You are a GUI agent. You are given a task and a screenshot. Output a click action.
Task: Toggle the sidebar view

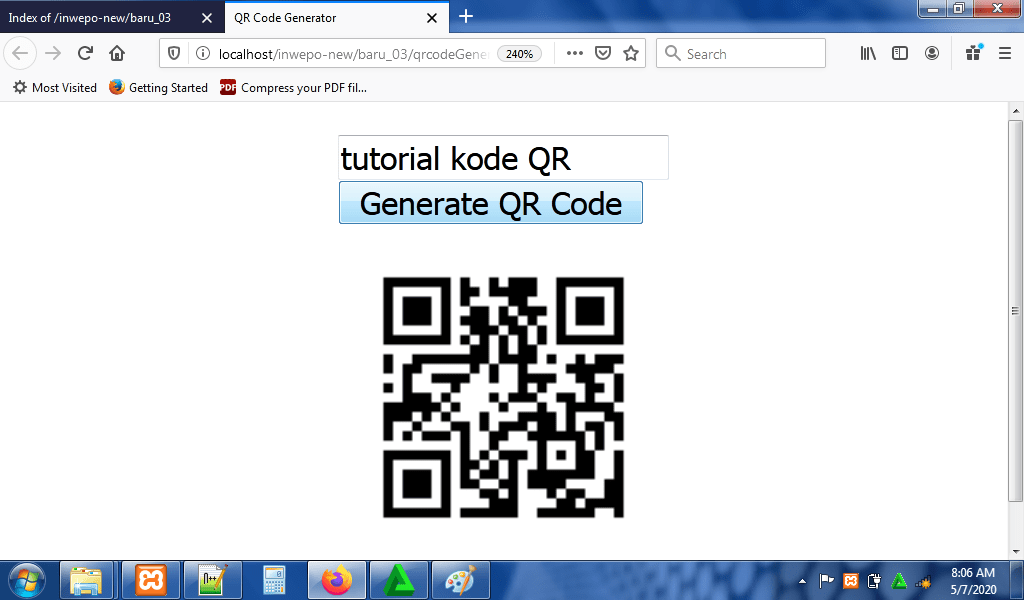900,54
